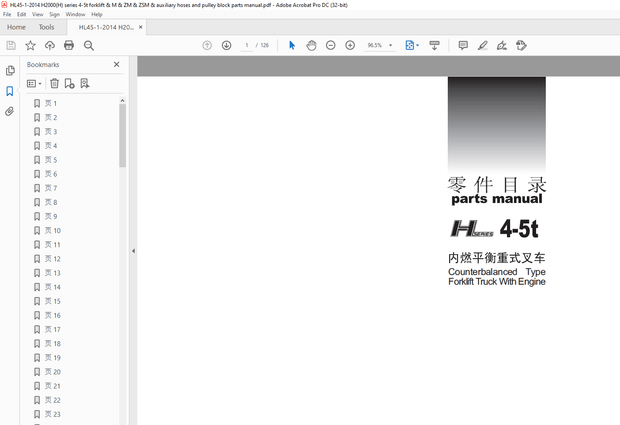
Task: Open the Attachments paperclip panel
Action: pos(10,111)
